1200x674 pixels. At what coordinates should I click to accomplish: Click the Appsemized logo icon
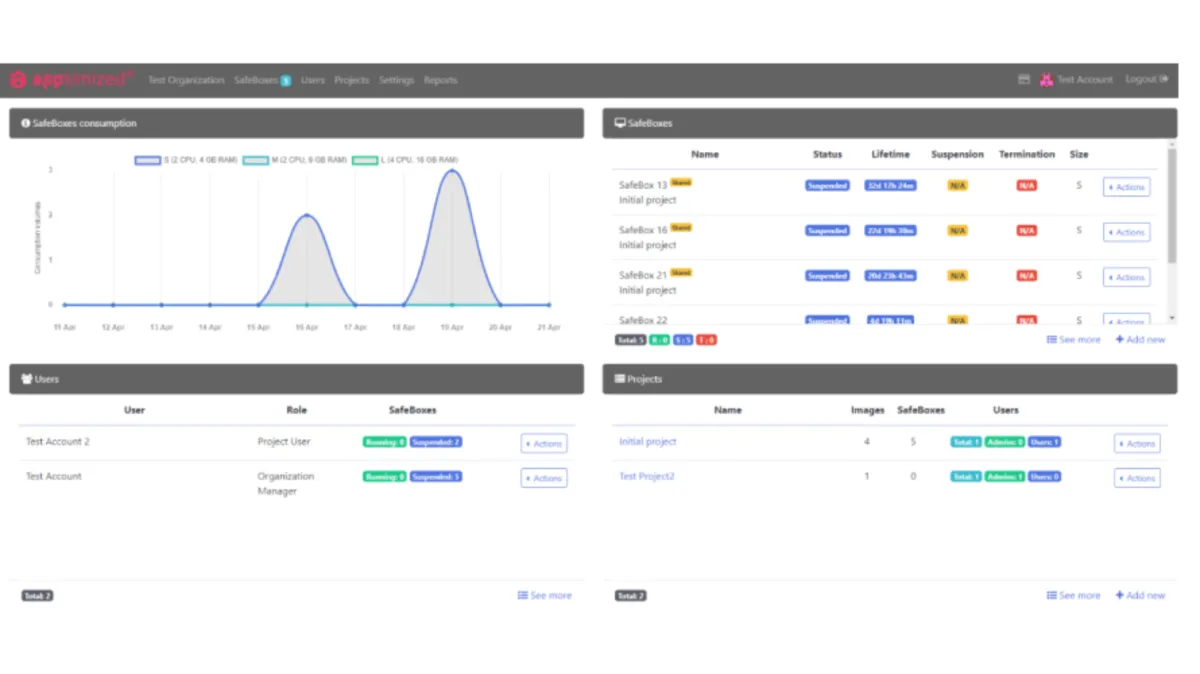tap(18, 80)
